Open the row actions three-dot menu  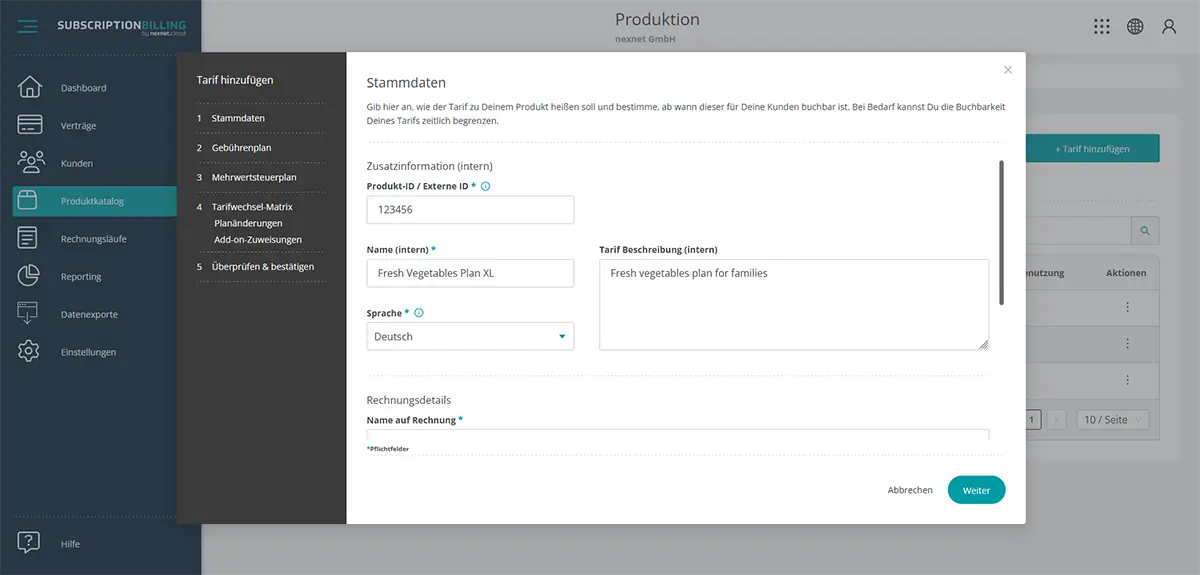1127,307
